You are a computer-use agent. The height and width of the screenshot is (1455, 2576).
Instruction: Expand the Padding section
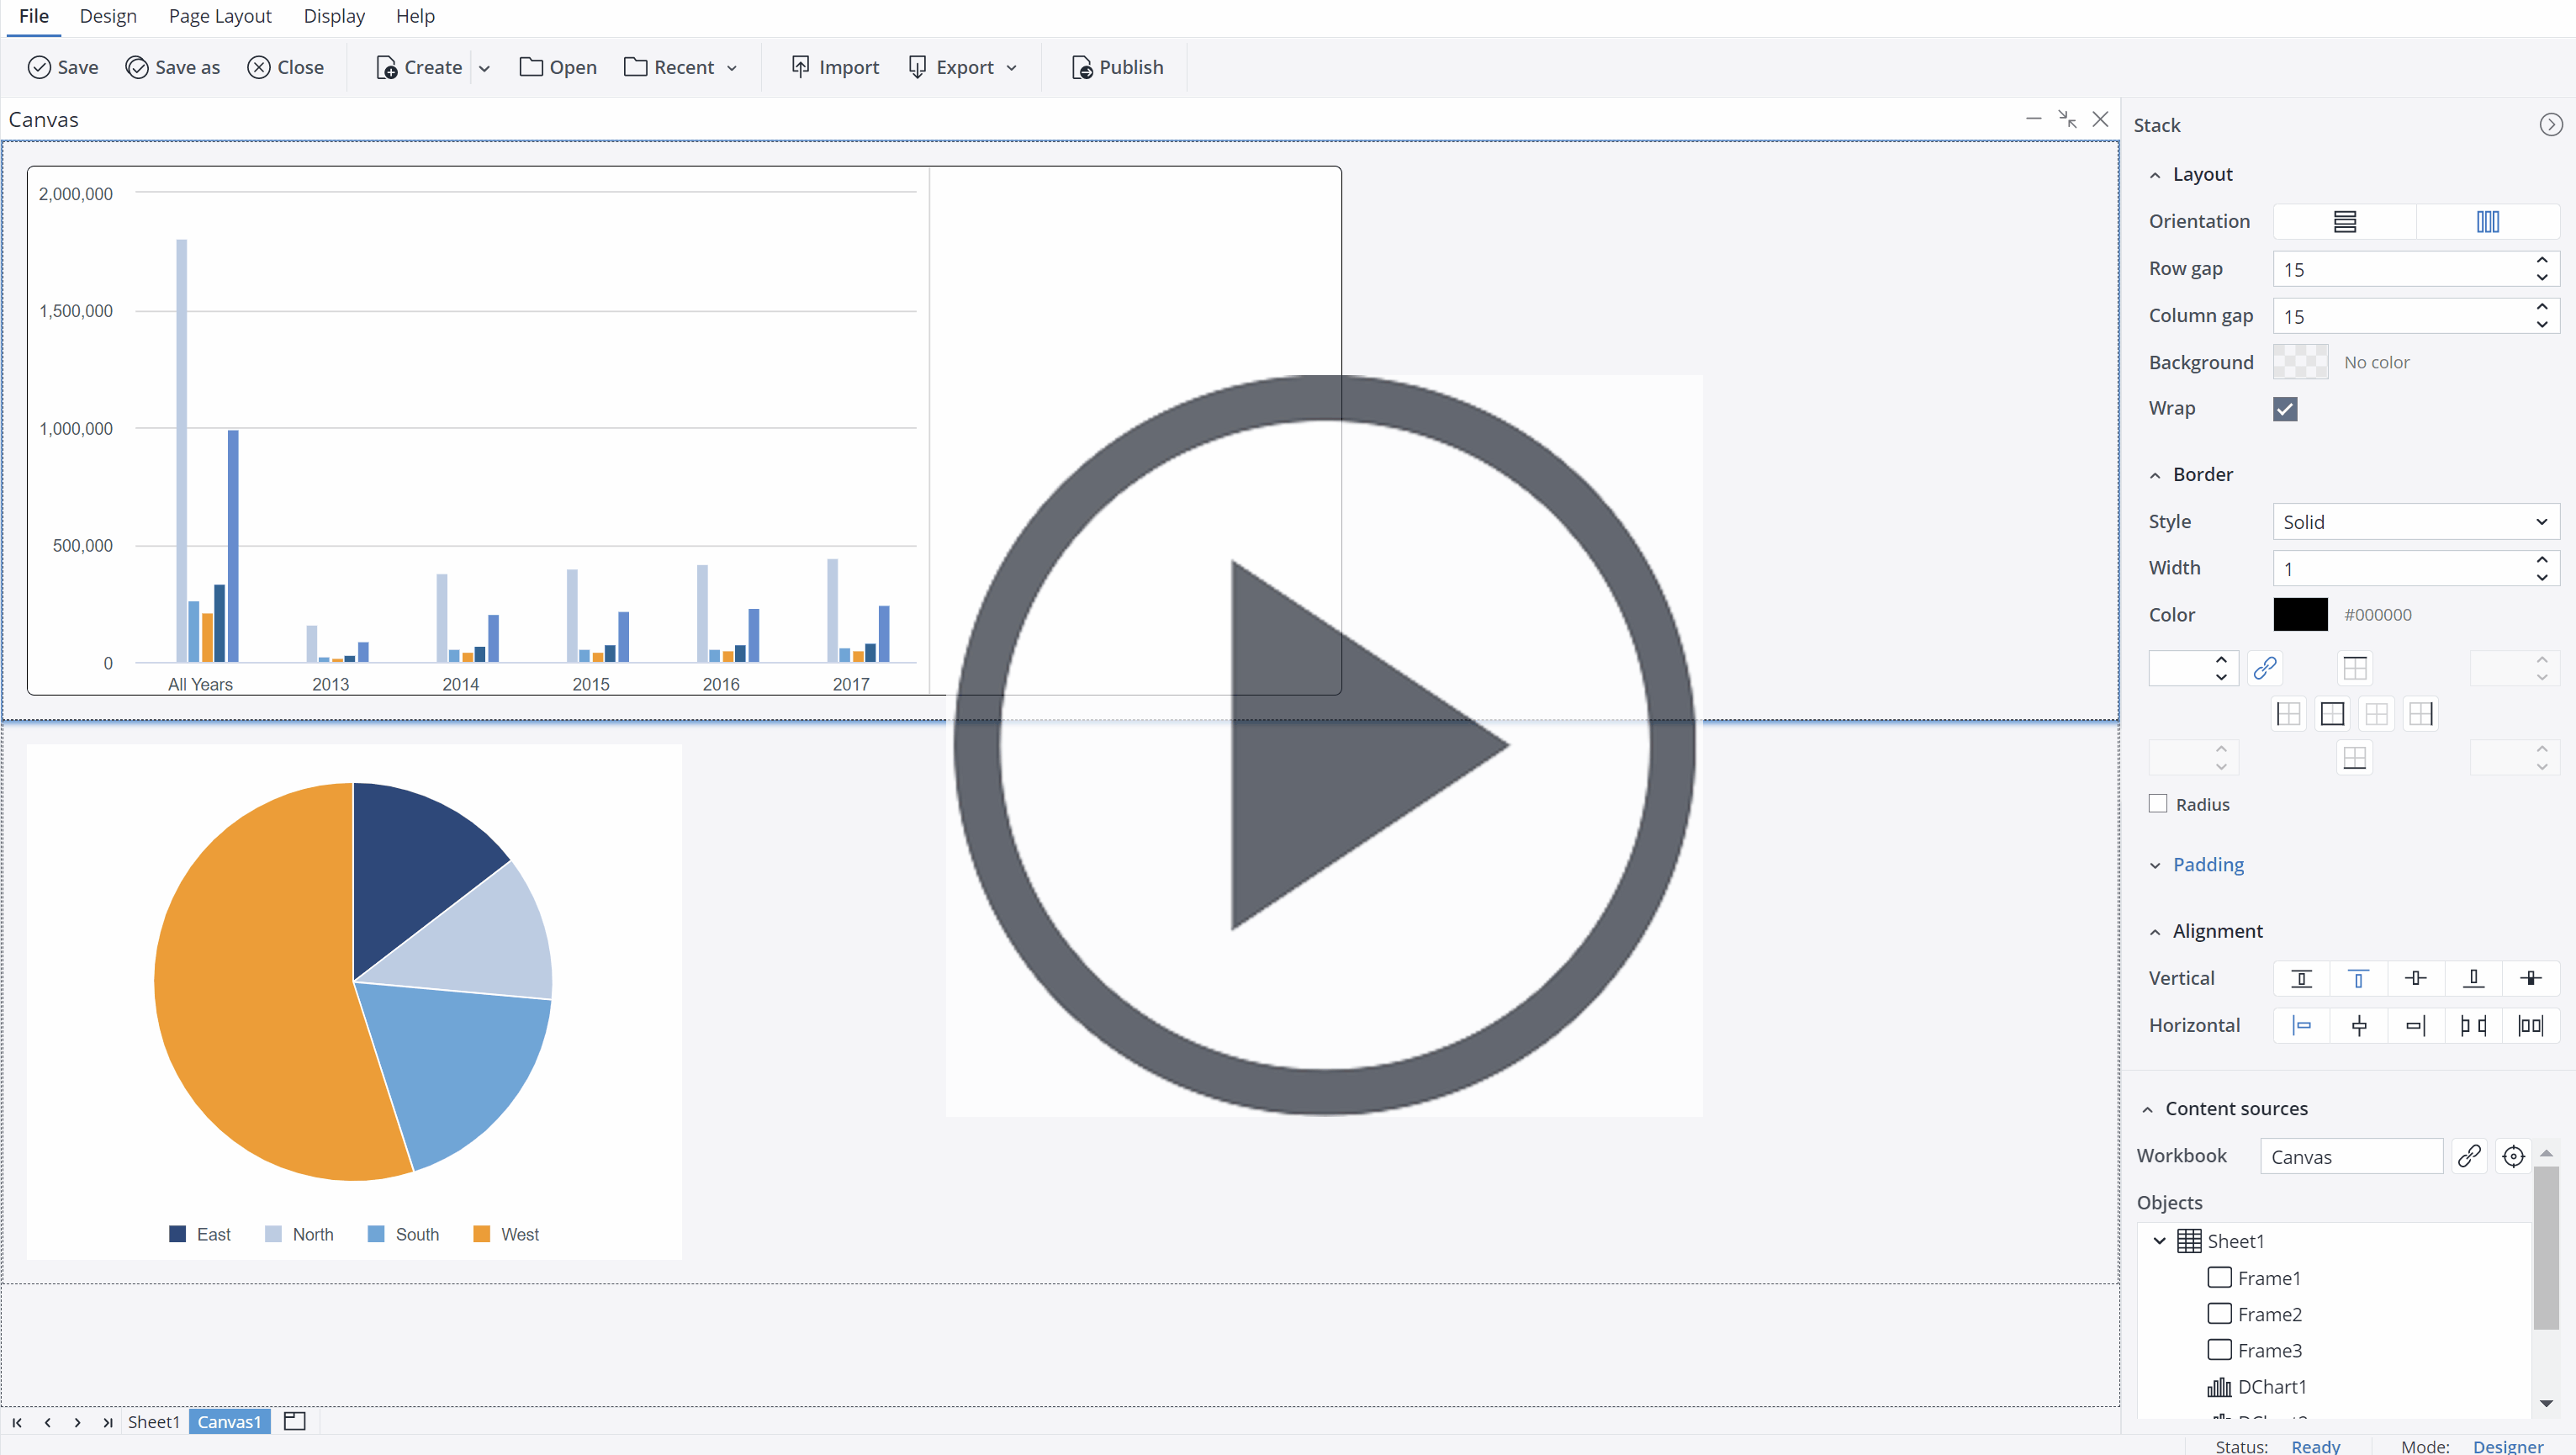(x=2155, y=865)
